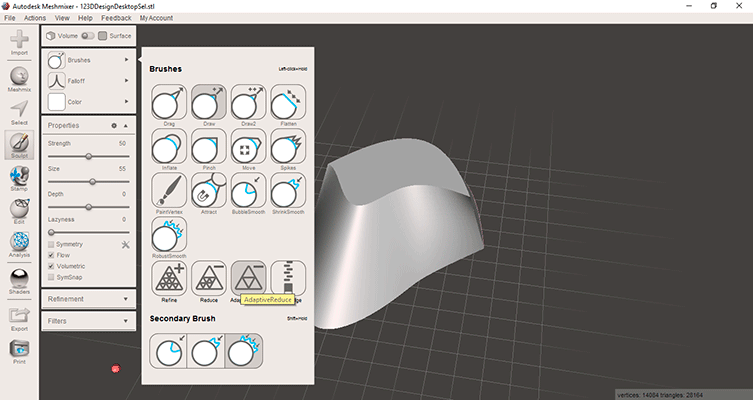Pick the Flatten brush
The image size is (753, 400).
tap(288, 102)
